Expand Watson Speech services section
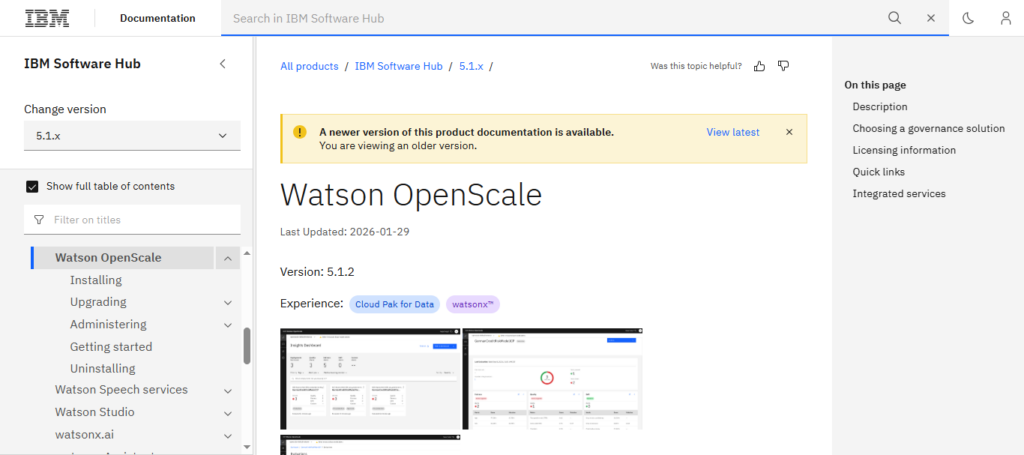This screenshot has width=1024, height=455. coord(228,390)
